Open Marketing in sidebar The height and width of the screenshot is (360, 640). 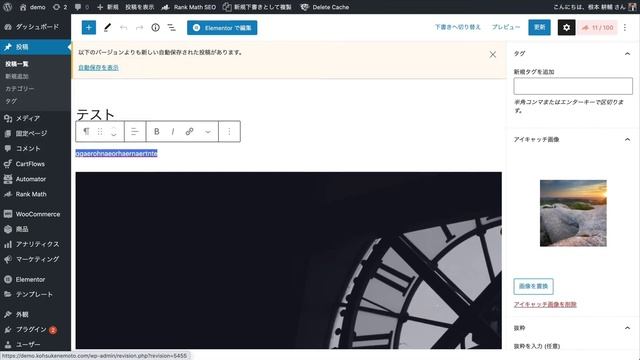click(x=36, y=259)
